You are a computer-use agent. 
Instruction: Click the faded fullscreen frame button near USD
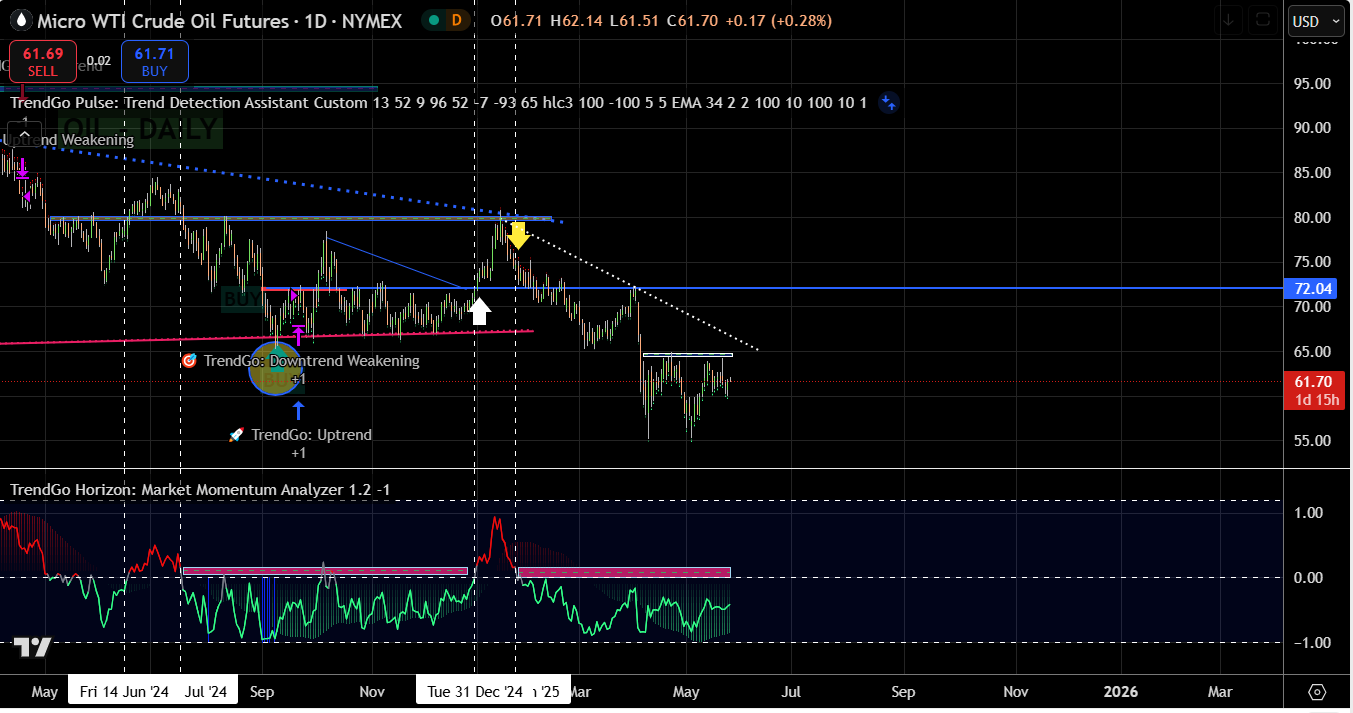(1263, 20)
